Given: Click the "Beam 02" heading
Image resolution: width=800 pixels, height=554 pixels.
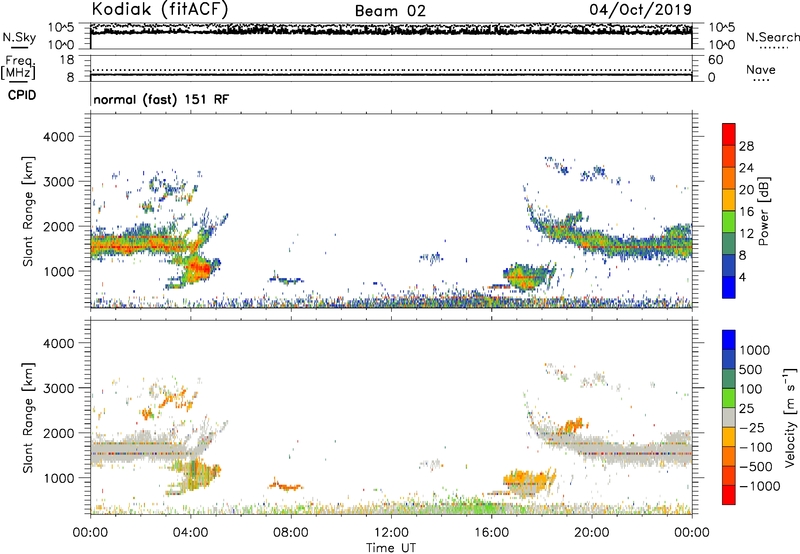Looking at the screenshot, I should pyautogui.click(x=390, y=11).
